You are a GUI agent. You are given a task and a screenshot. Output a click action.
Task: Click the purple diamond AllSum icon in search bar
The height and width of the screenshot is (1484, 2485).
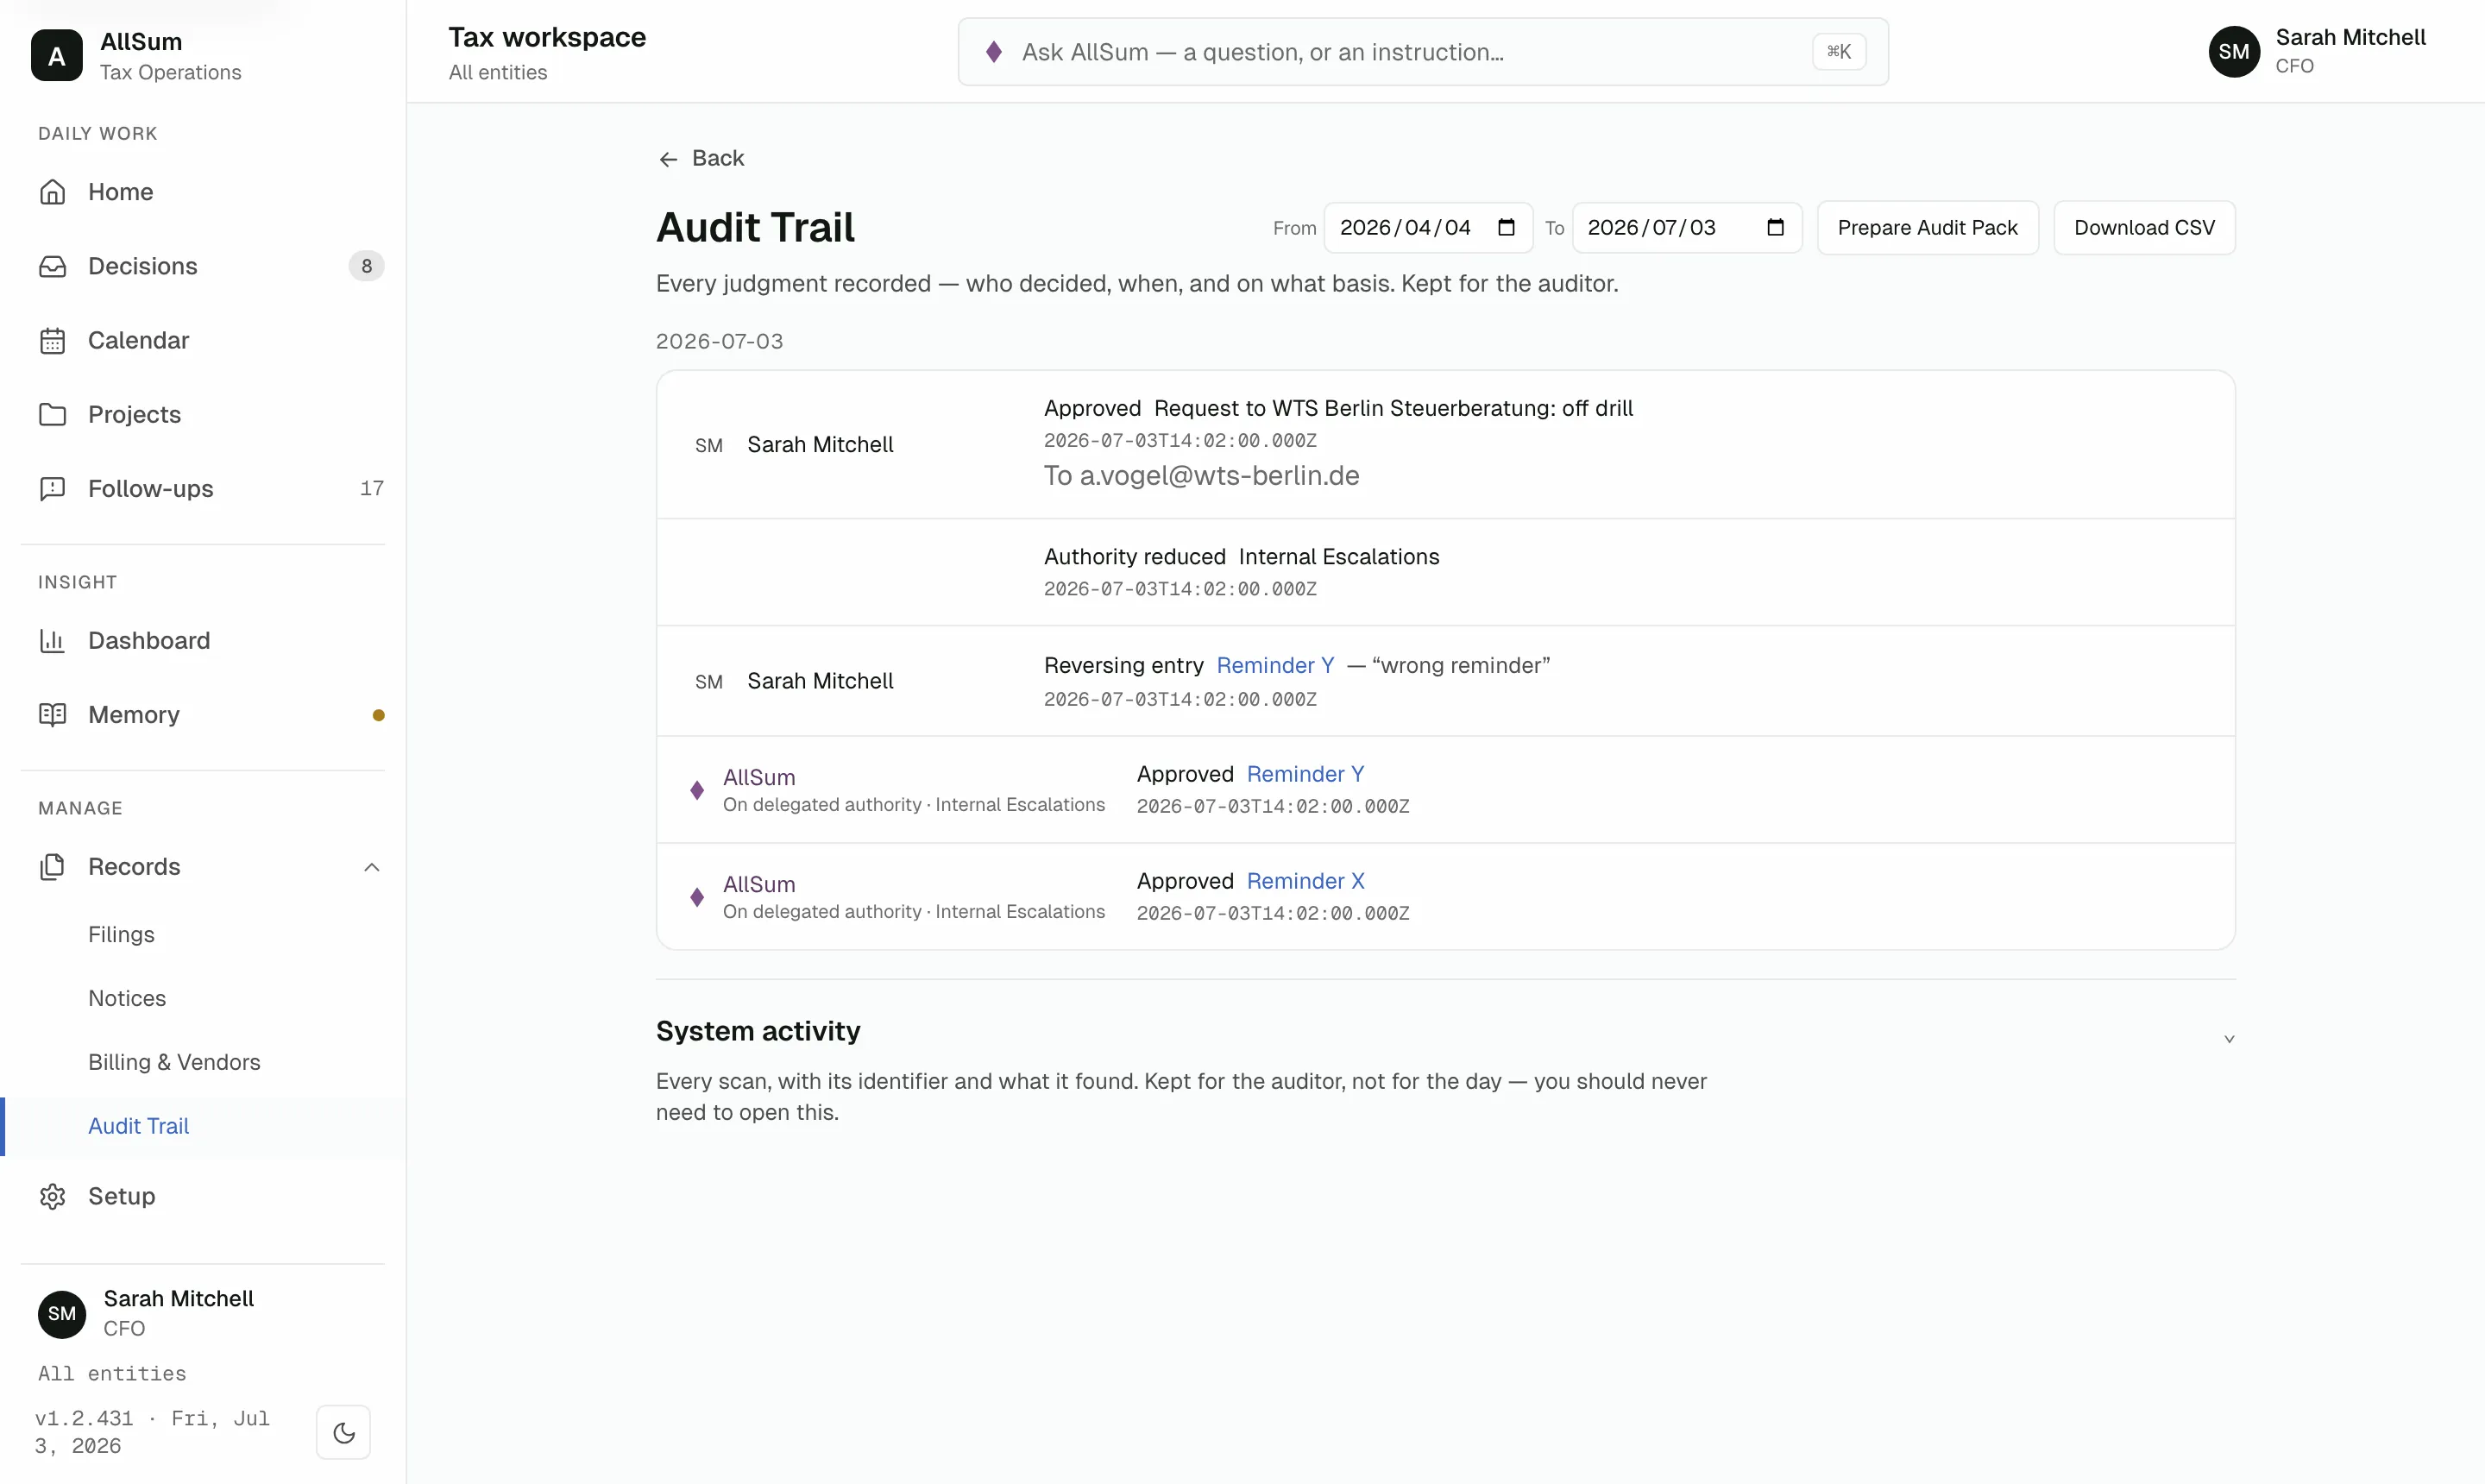[993, 52]
